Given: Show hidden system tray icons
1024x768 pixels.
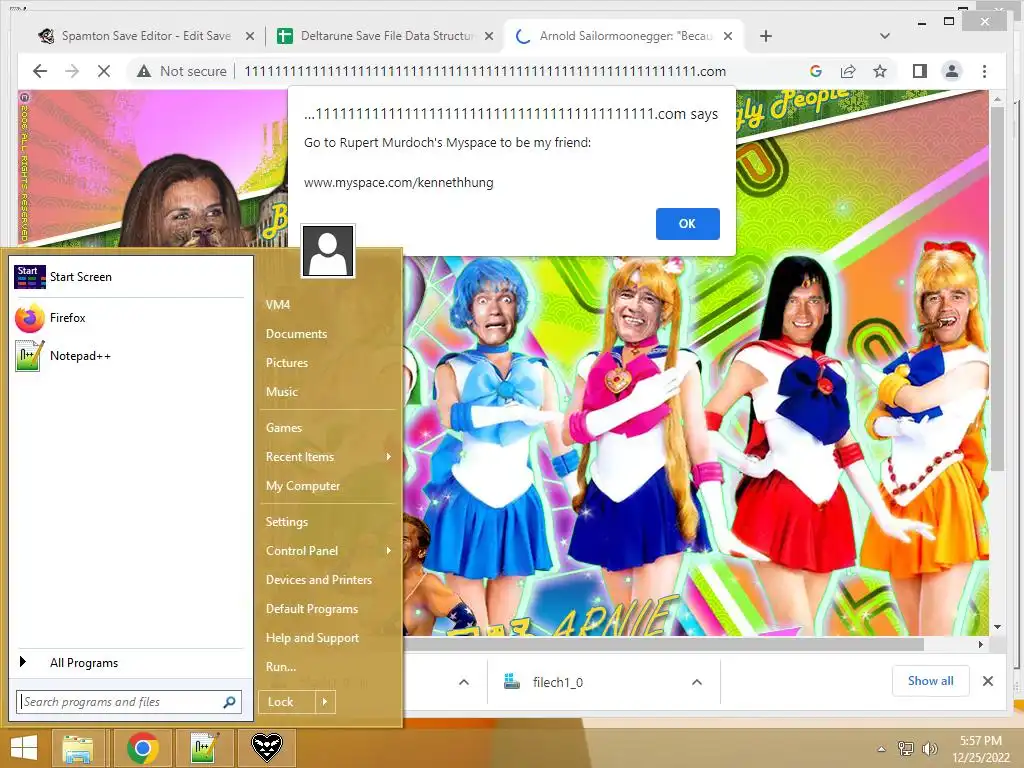Looking at the screenshot, I should [x=882, y=749].
